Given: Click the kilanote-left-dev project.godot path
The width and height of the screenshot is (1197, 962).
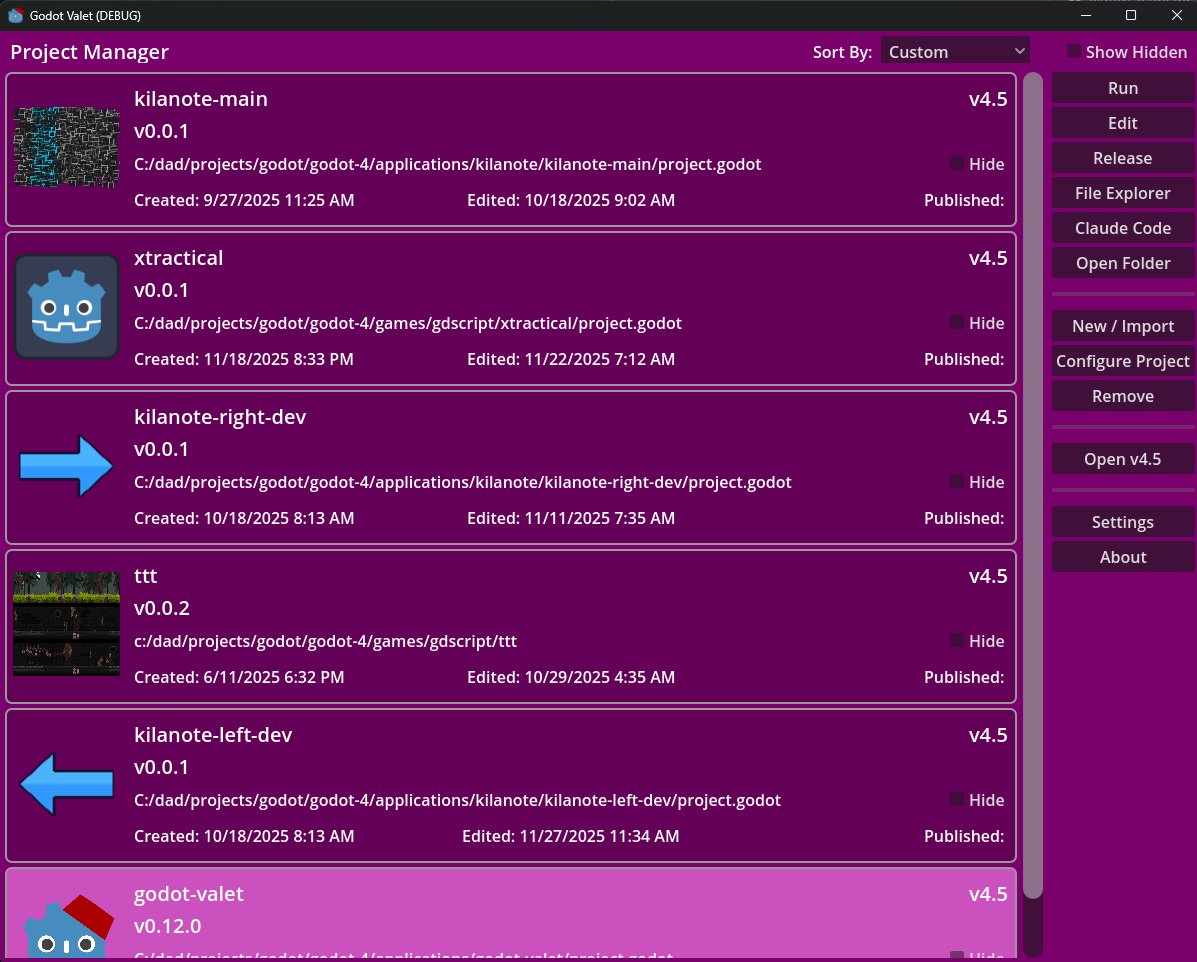Looking at the screenshot, I should pos(457,800).
